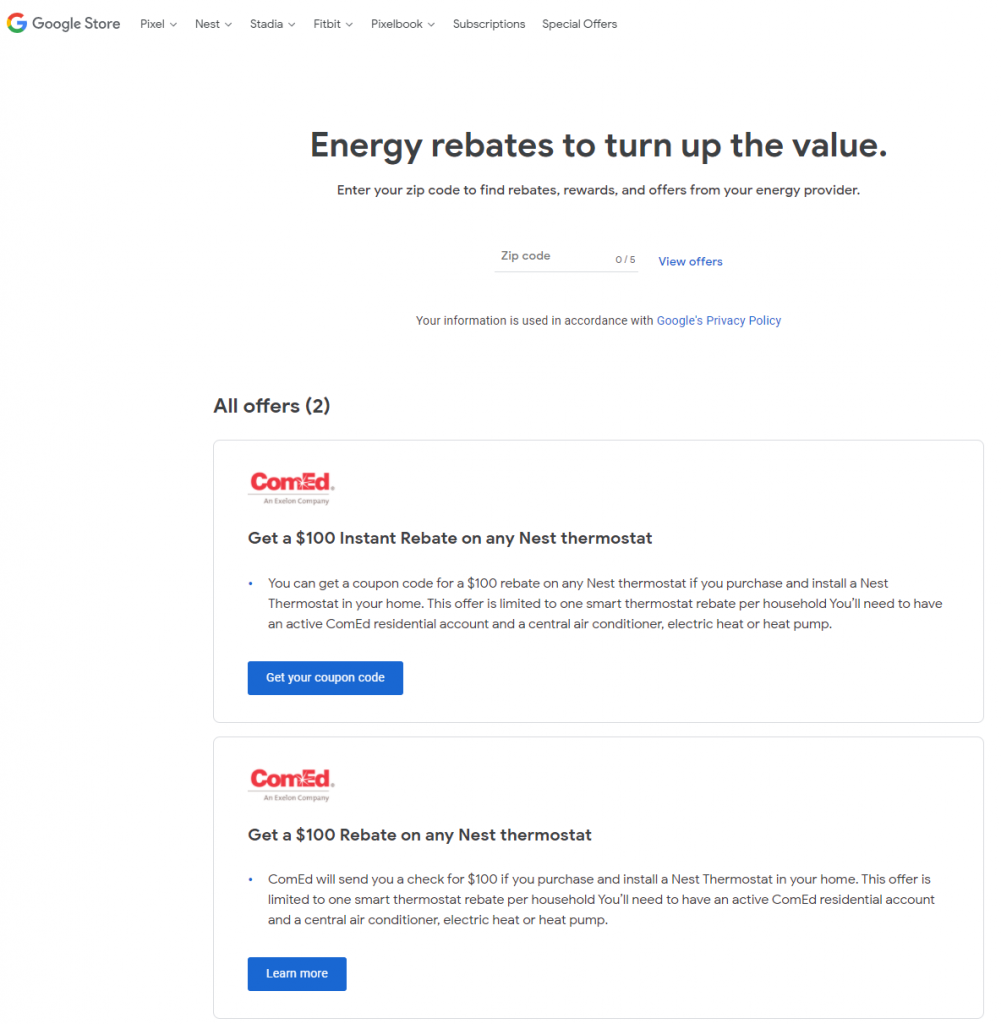Expand the Stadia navigation dropdown
1001x1024 pixels.
tap(272, 24)
